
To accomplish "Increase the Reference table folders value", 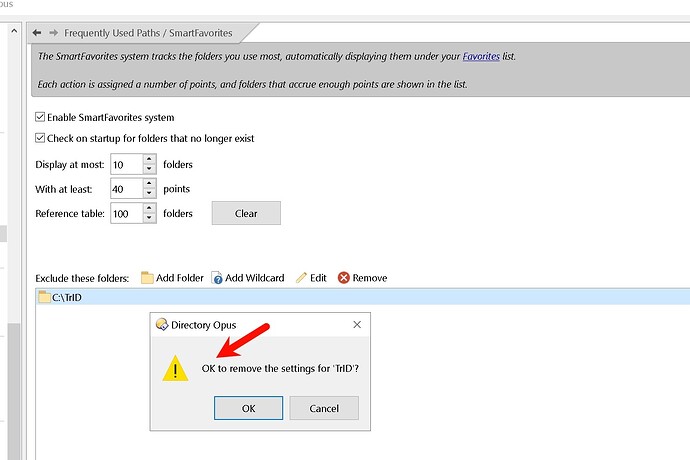I will pyautogui.click(x=149, y=208).
